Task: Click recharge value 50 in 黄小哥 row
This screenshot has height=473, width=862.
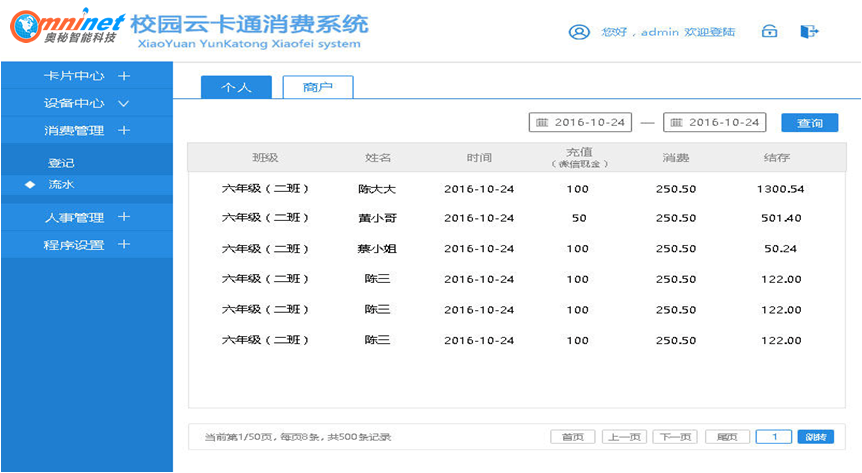Action: point(579,218)
